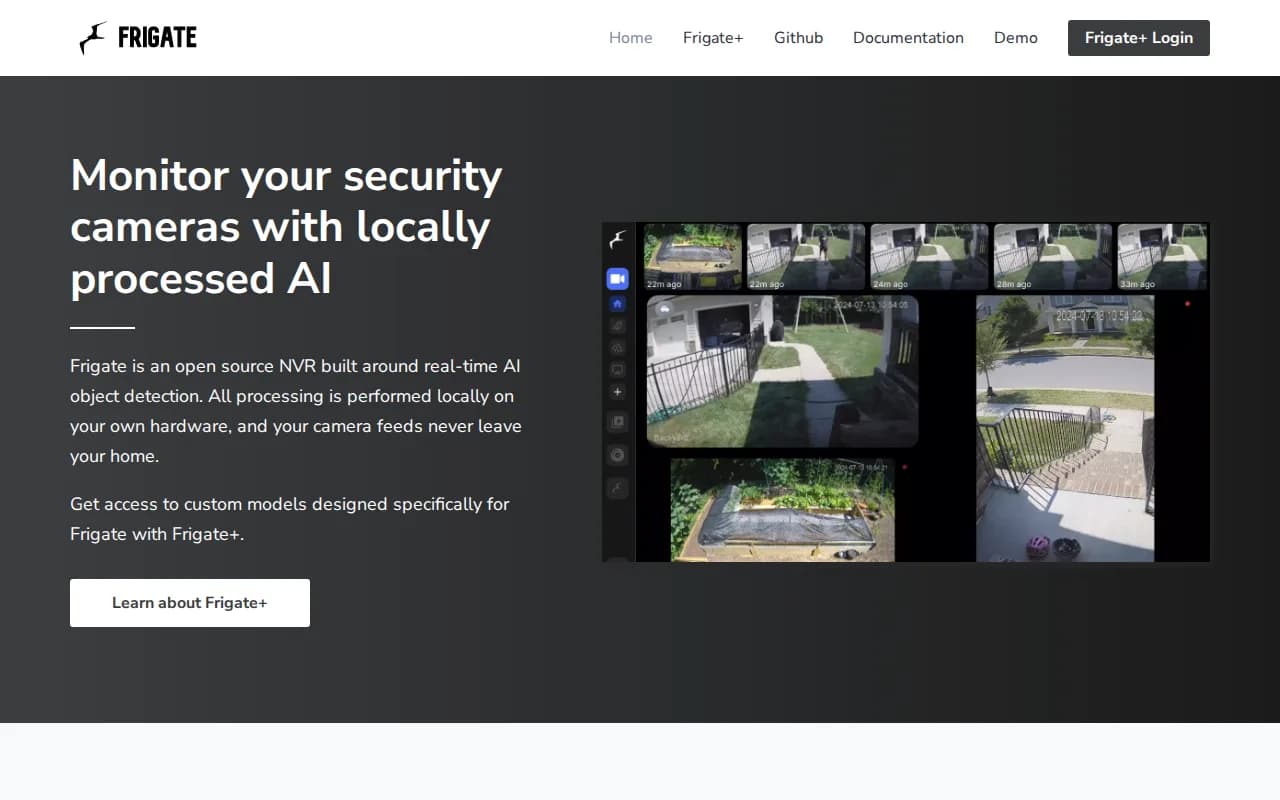Open the Home navigation link
Image resolution: width=1280 pixels, height=800 pixels.
(630, 38)
